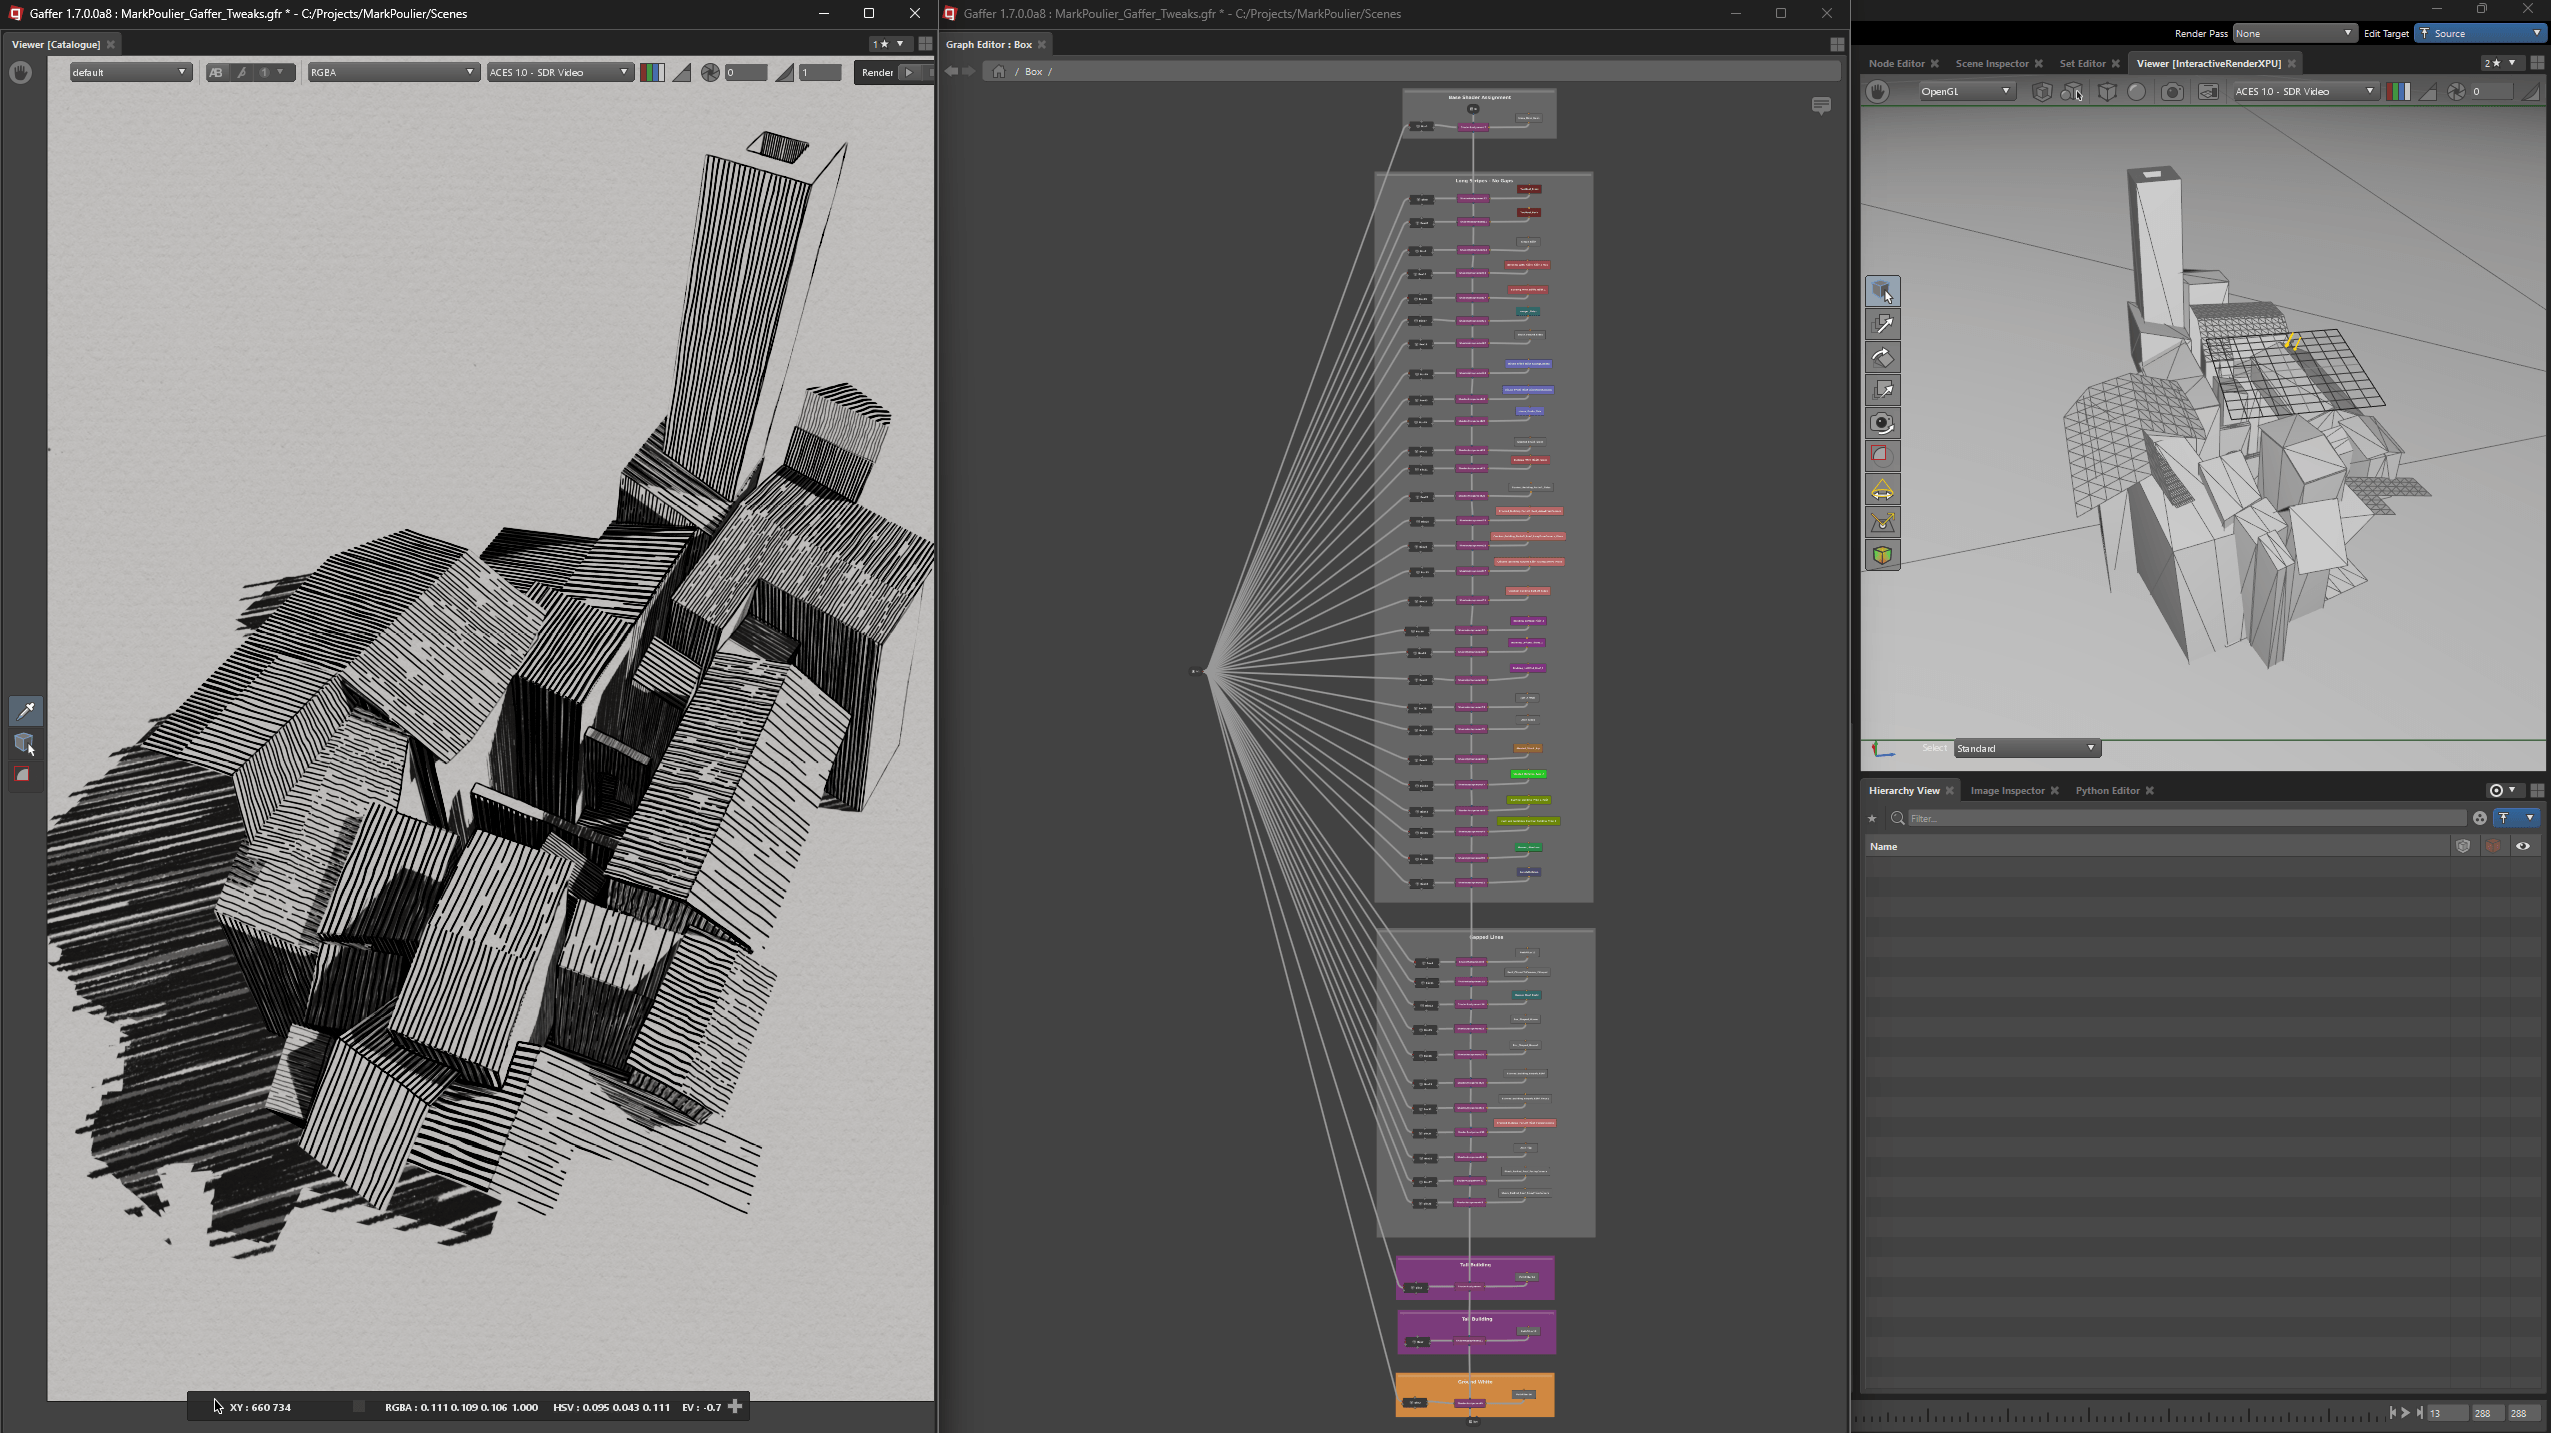Click the wireframe cube drawing mode icon
2551x1433 pixels.
2107,92
